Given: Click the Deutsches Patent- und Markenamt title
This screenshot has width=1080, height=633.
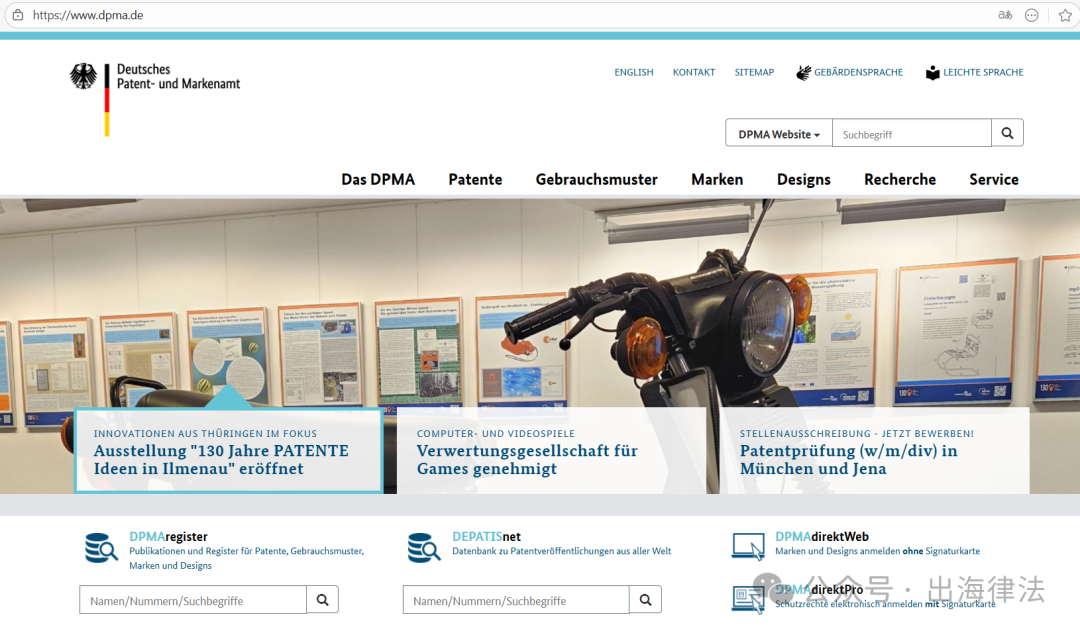Looking at the screenshot, I should 178,76.
